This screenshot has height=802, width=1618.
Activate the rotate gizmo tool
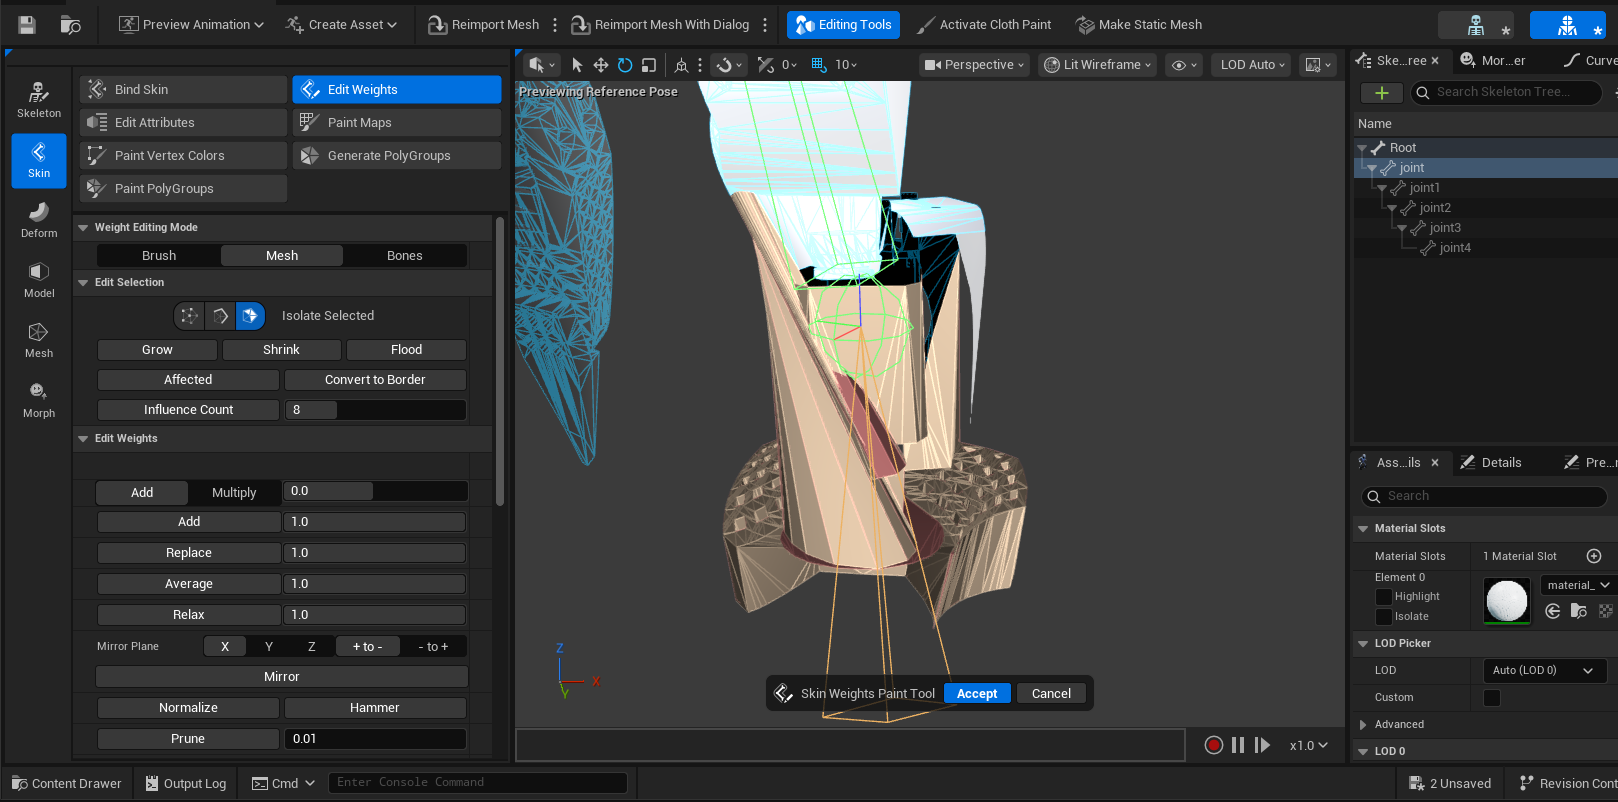625,65
